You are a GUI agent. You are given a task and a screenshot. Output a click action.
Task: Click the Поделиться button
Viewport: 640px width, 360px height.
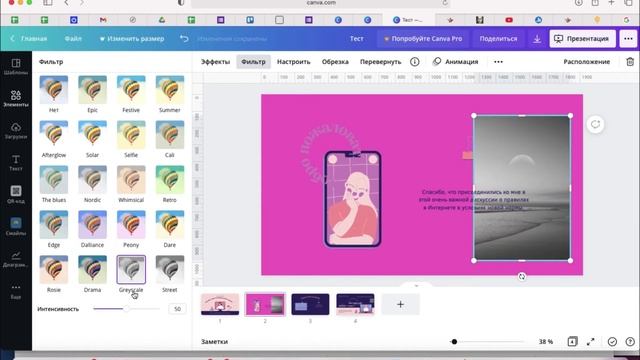click(x=498, y=39)
